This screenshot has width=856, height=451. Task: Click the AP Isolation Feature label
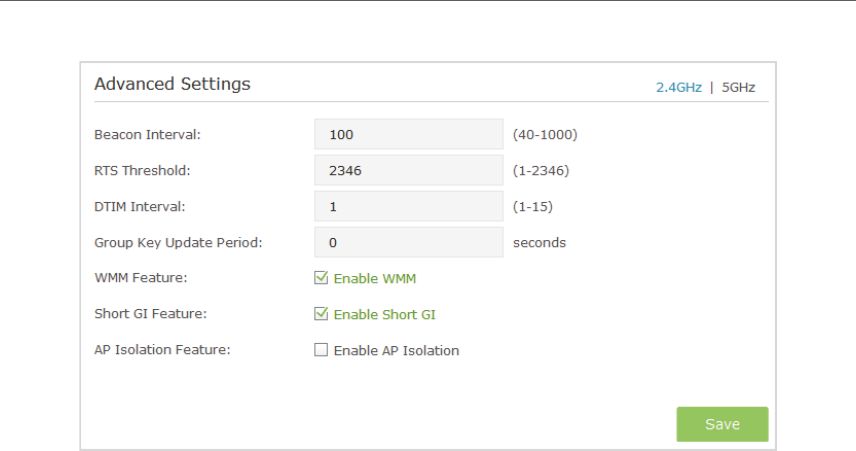pyautogui.click(x=162, y=349)
